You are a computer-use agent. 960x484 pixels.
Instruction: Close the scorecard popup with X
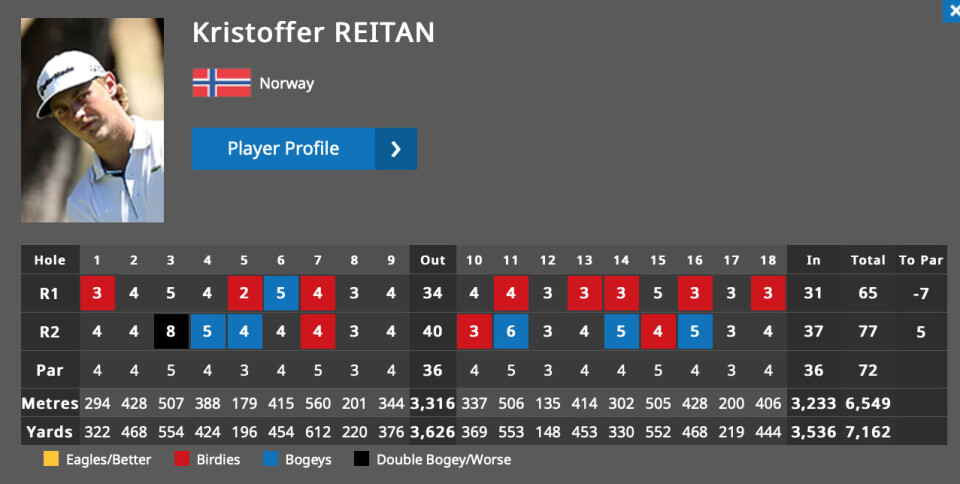952,11
